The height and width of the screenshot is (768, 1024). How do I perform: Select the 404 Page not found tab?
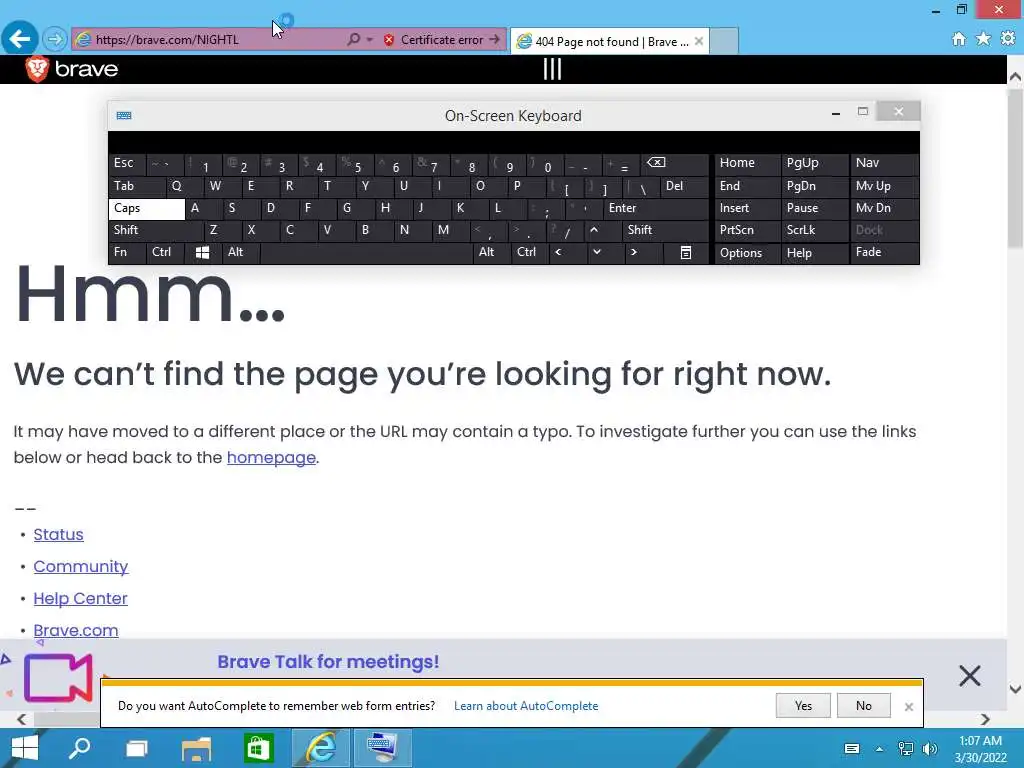coord(609,42)
